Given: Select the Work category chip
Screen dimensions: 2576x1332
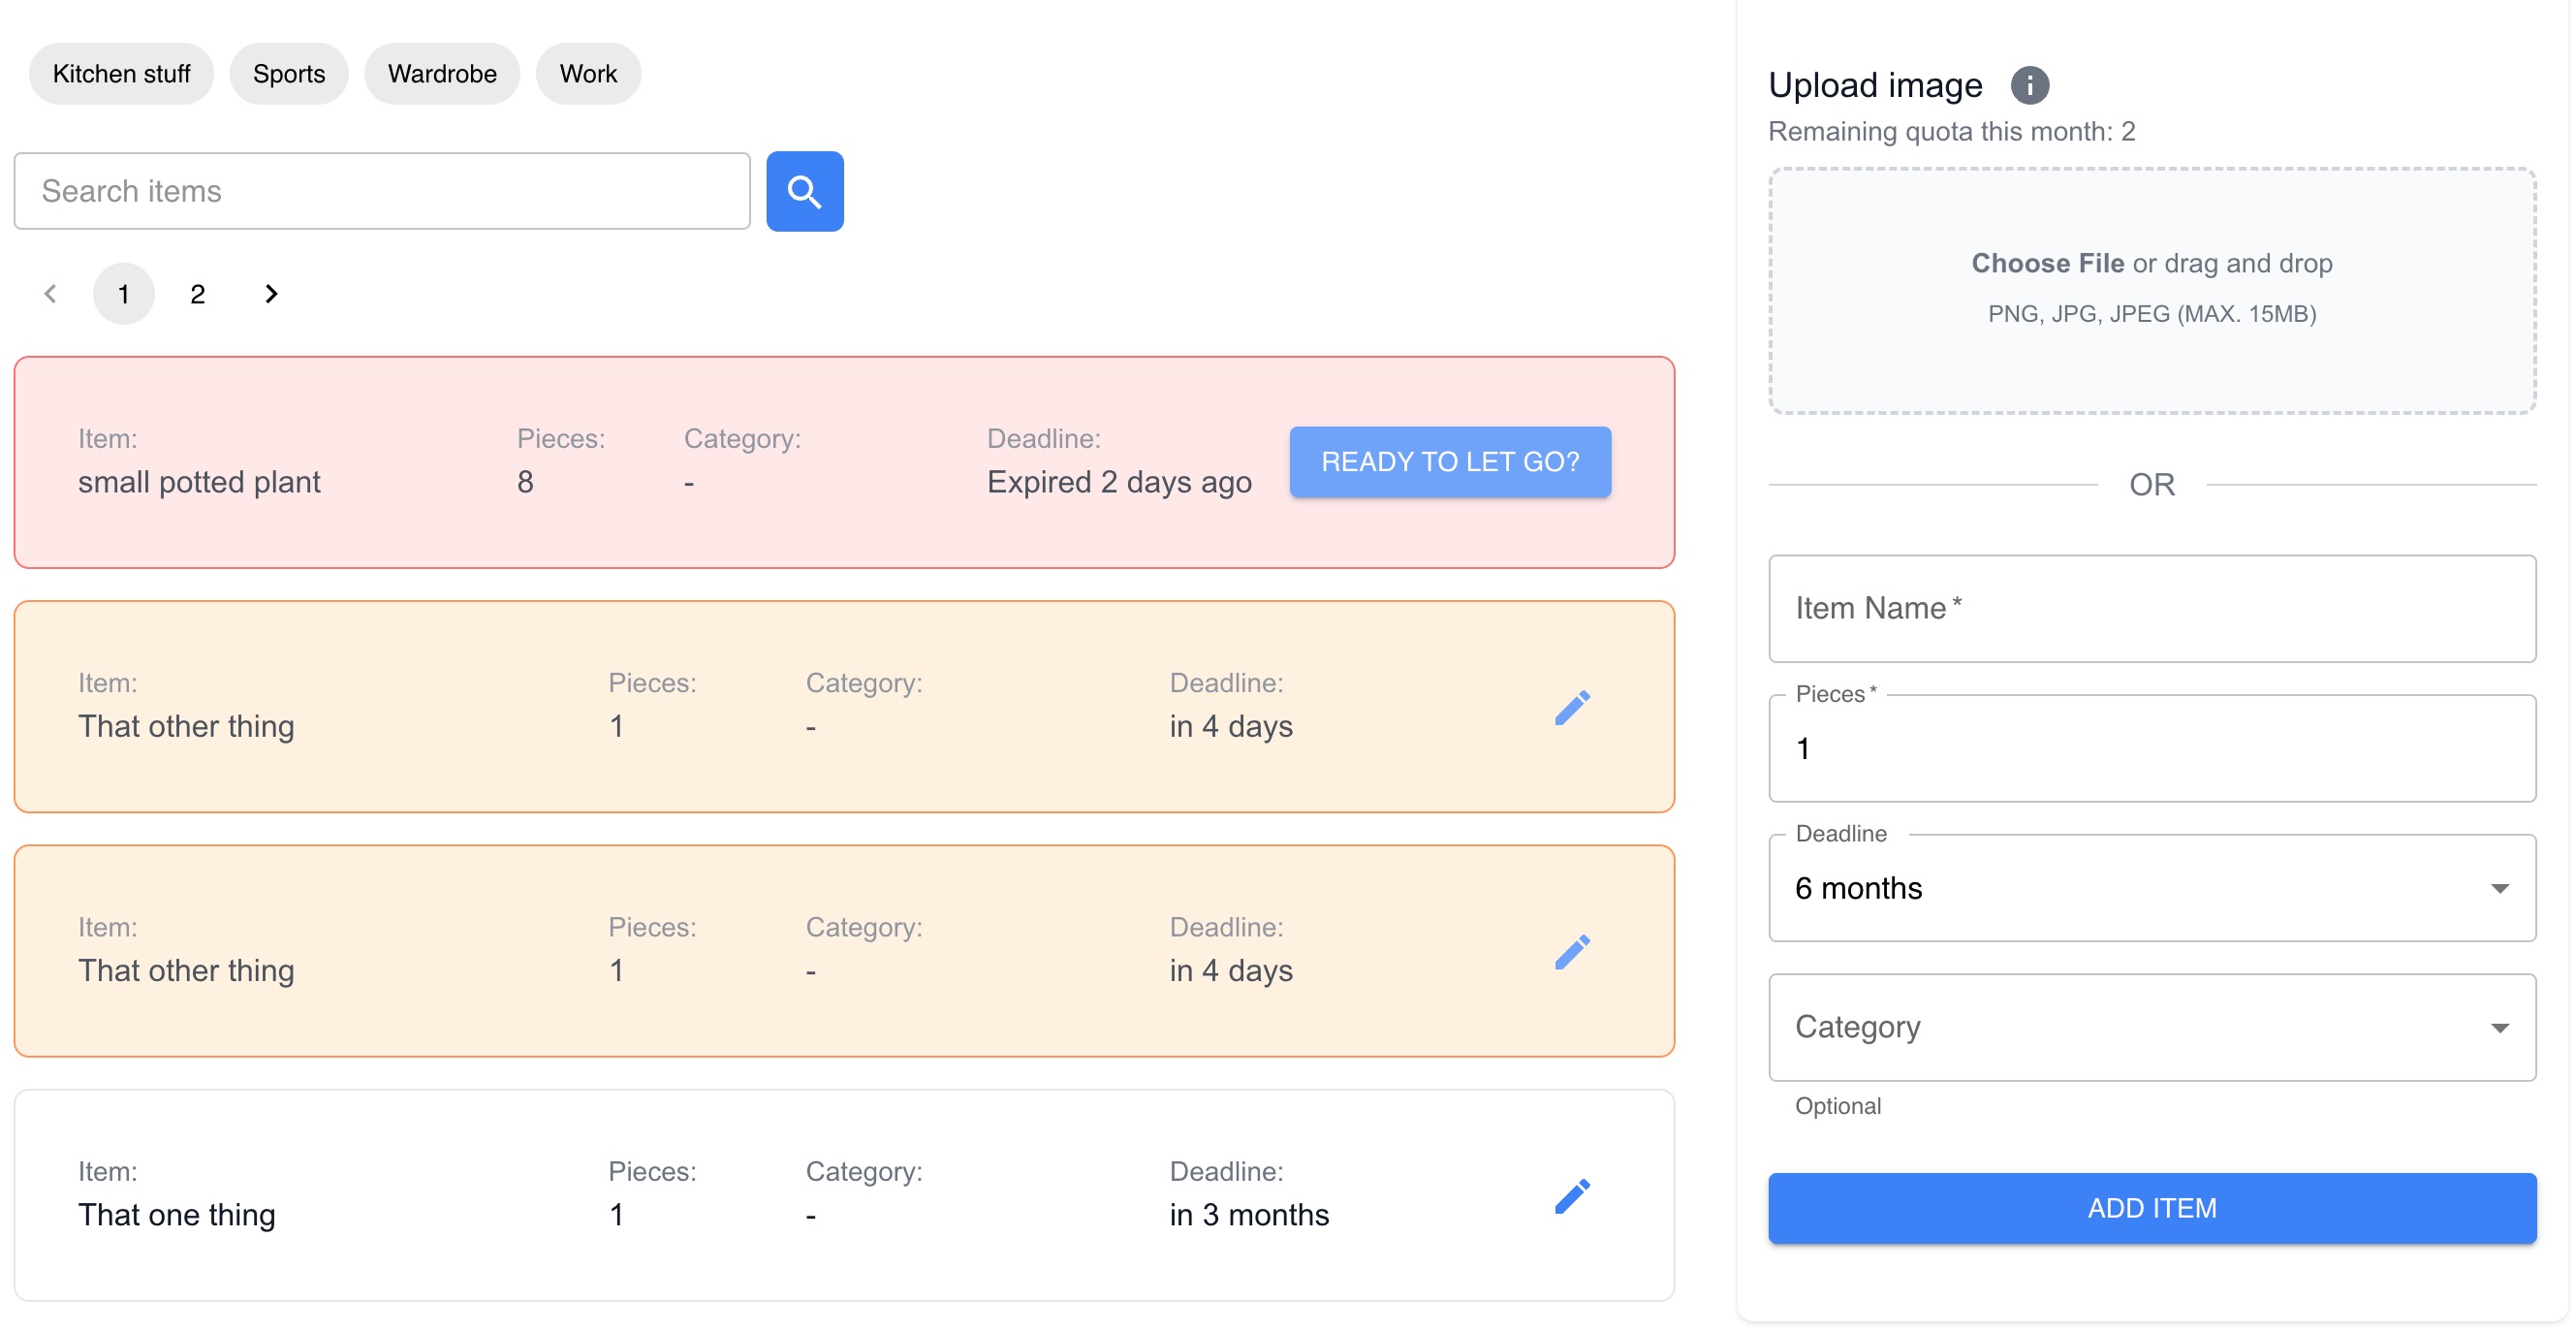Looking at the screenshot, I should point(587,74).
